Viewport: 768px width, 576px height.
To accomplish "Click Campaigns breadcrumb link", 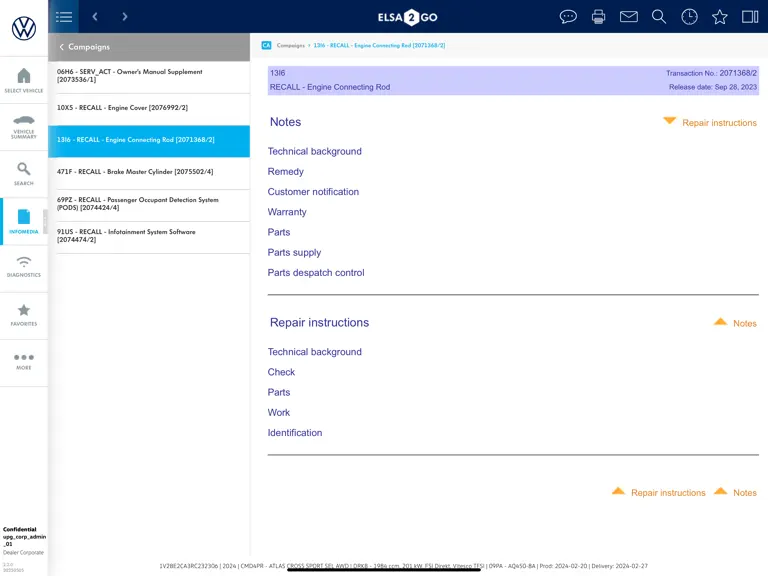I will pyautogui.click(x=290, y=46).
